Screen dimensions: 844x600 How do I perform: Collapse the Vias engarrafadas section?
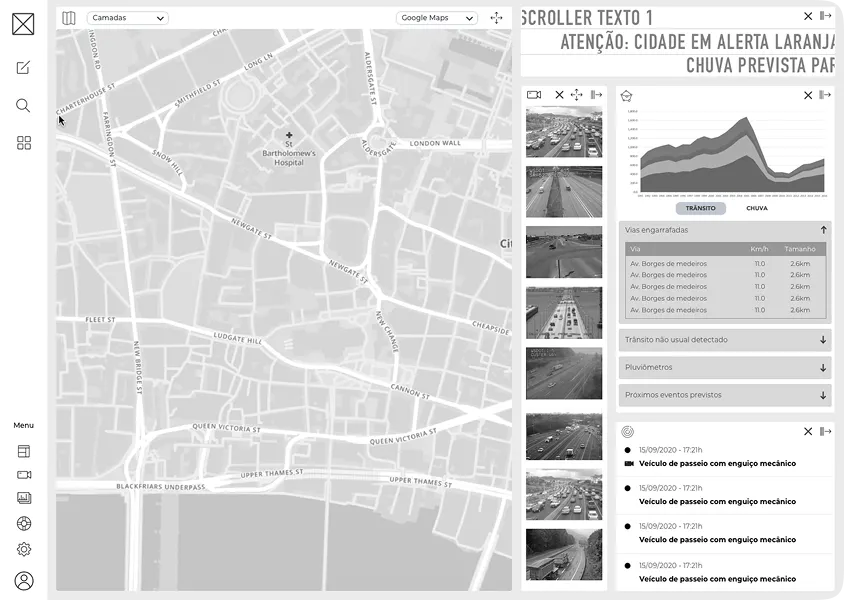[x=823, y=230]
